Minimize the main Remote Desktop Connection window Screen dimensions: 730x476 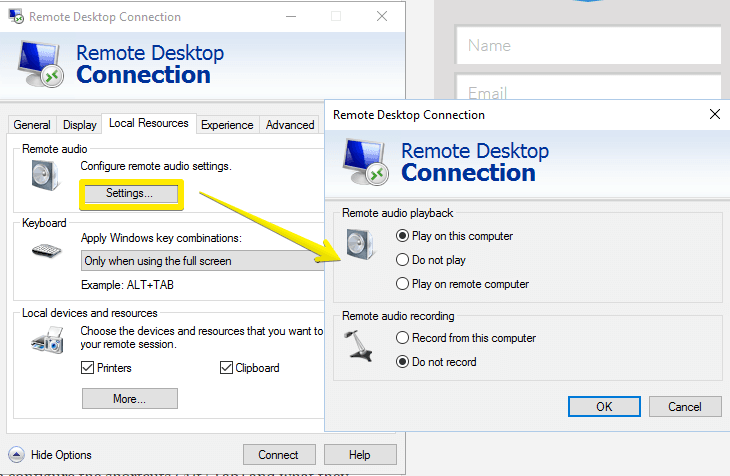click(291, 16)
